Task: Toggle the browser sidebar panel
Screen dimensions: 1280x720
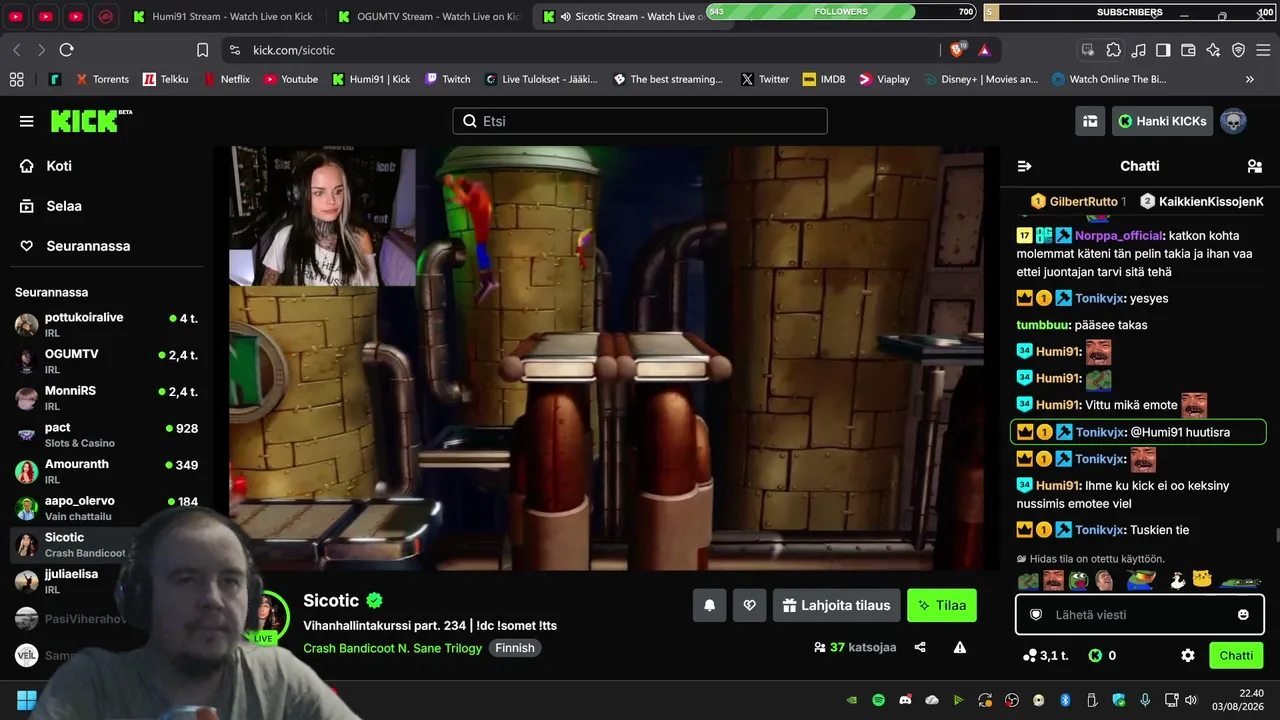Action: 1163,50
